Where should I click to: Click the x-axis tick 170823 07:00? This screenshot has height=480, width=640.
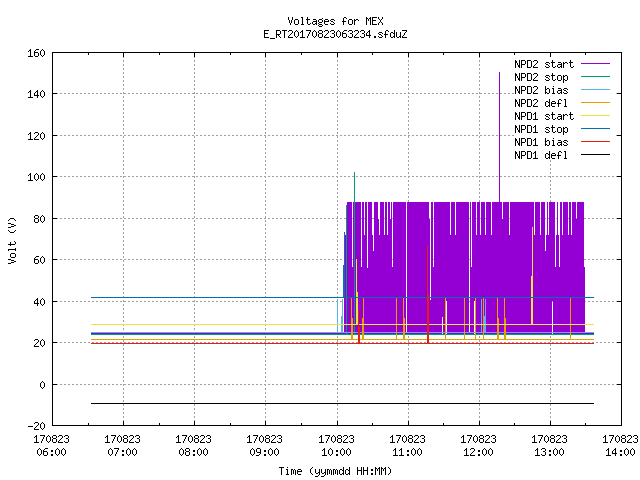point(122,446)
